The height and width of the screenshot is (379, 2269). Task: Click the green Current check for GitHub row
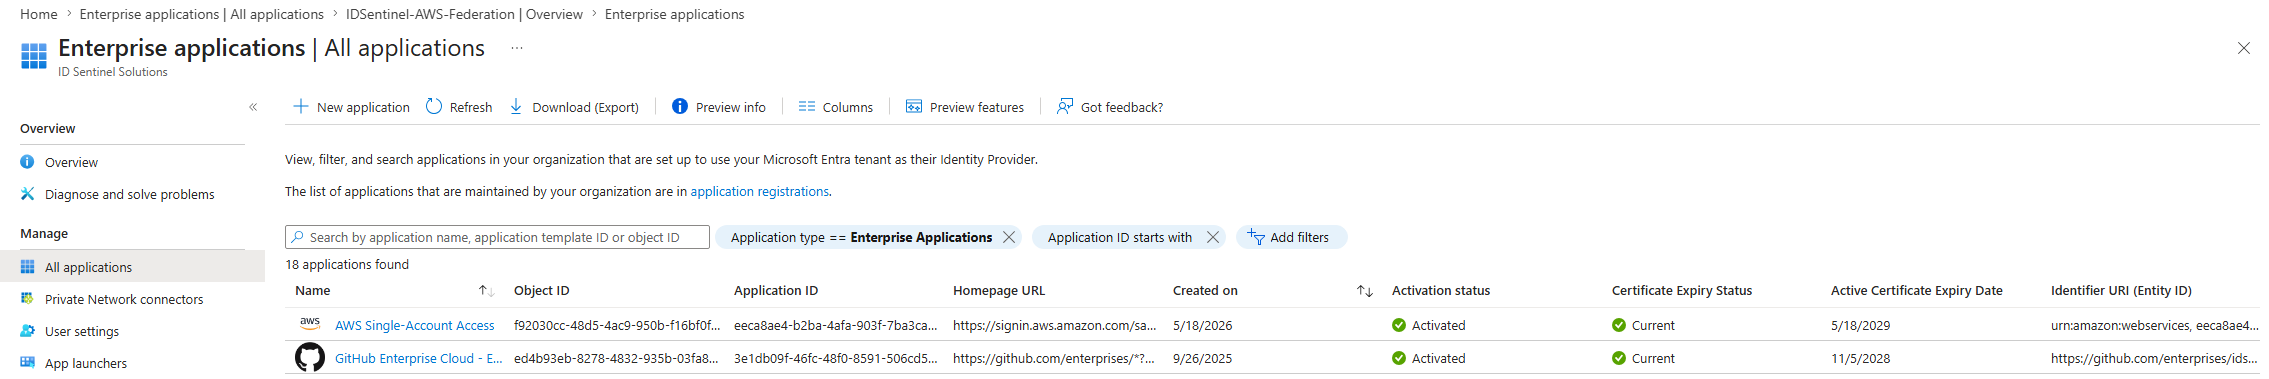point(1619,358)
